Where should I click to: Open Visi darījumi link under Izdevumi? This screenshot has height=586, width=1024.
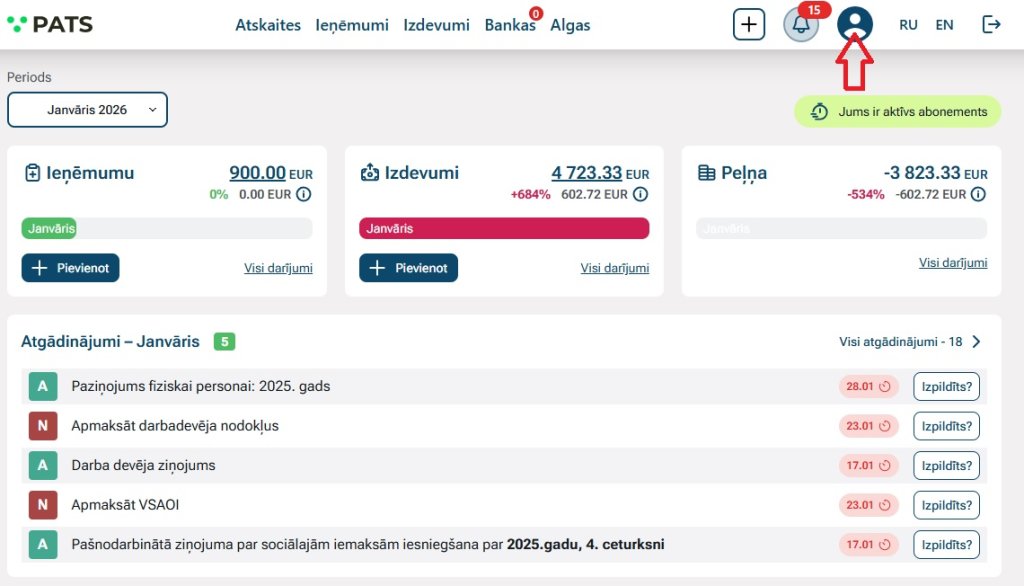(x=615, y=268)
